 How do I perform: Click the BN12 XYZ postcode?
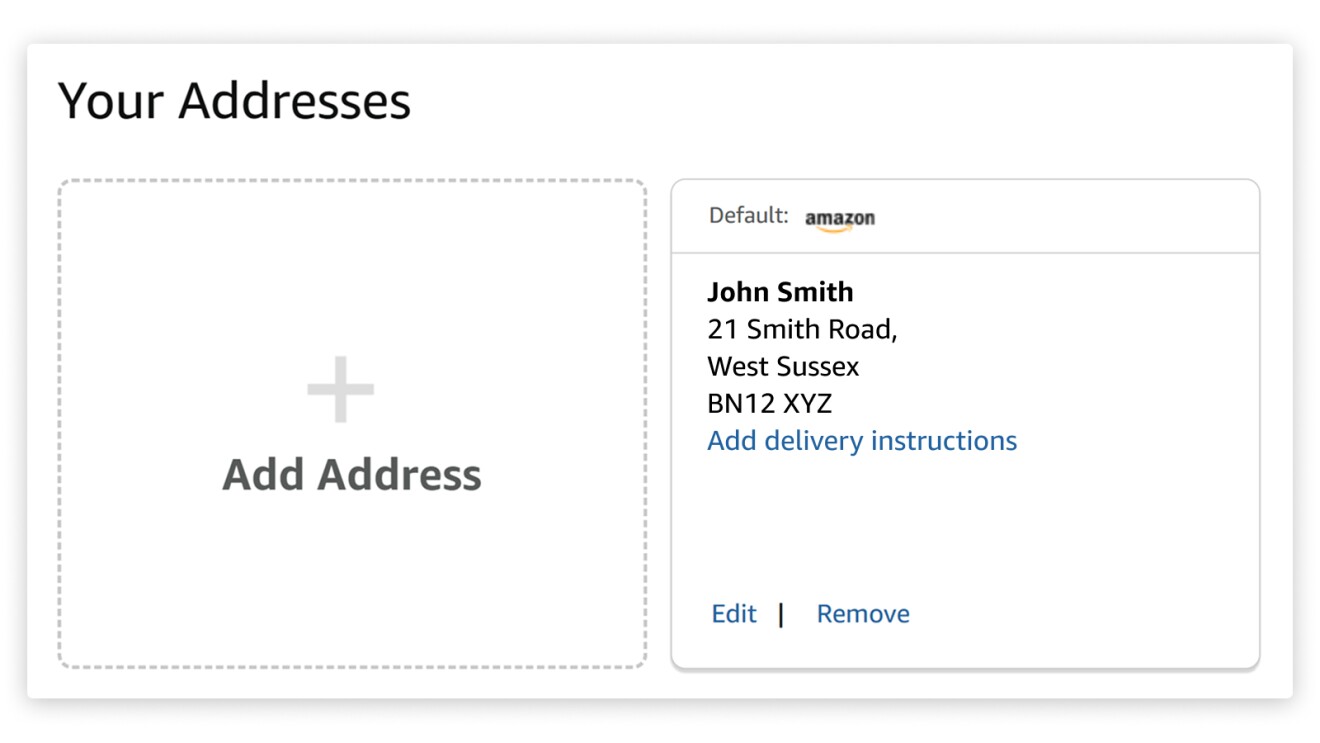[770, 404]
